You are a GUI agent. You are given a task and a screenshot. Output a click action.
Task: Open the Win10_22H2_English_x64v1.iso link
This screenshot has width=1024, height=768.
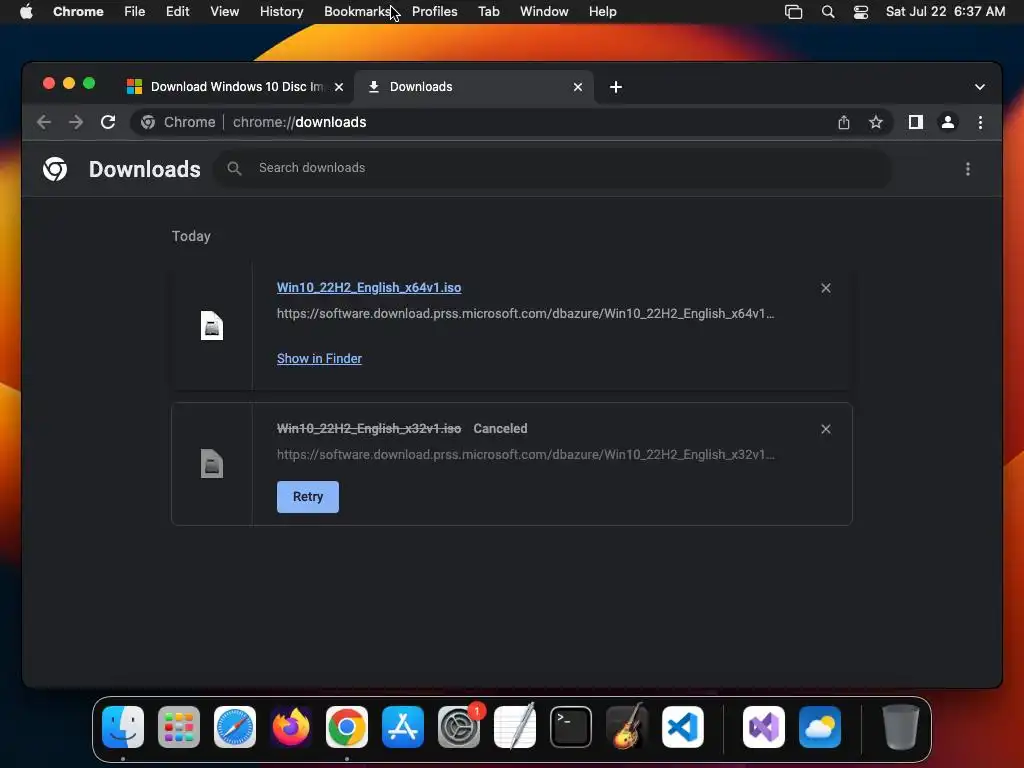pyautogui.click(x=369, y=287)
